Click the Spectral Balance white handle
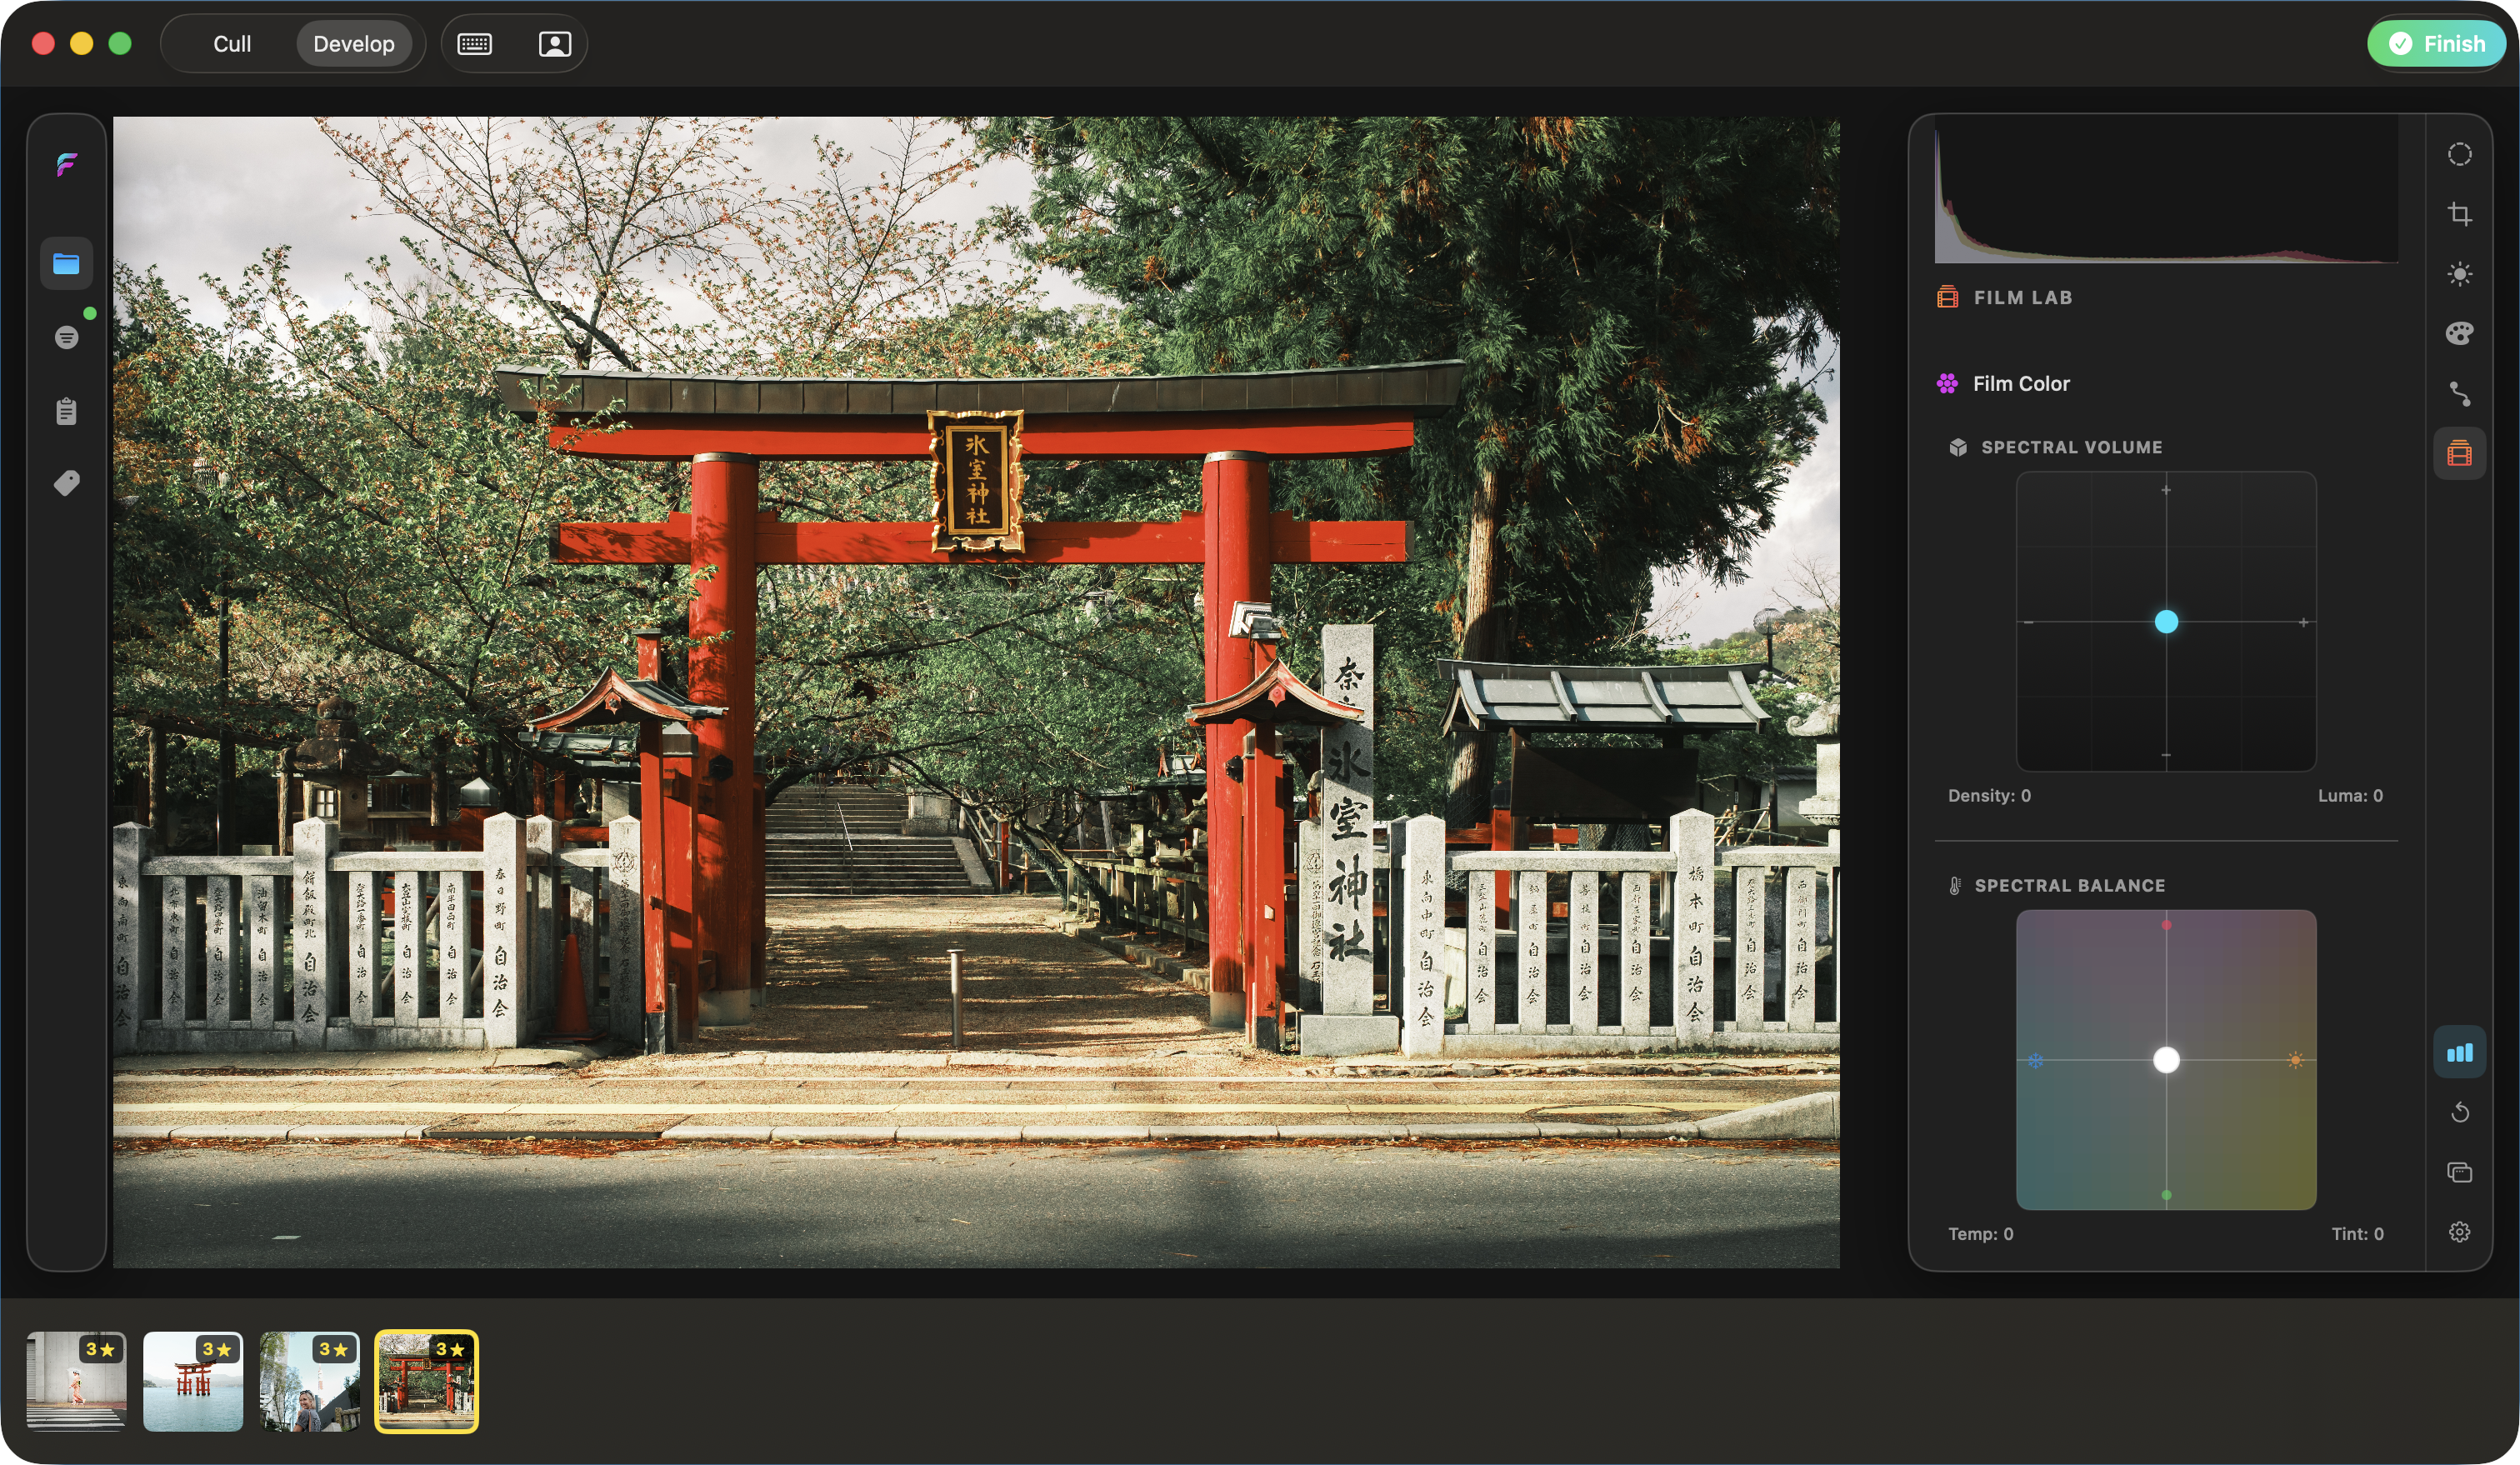This screenshot has height=1465, width=2520. (x=2165, y=1060)
